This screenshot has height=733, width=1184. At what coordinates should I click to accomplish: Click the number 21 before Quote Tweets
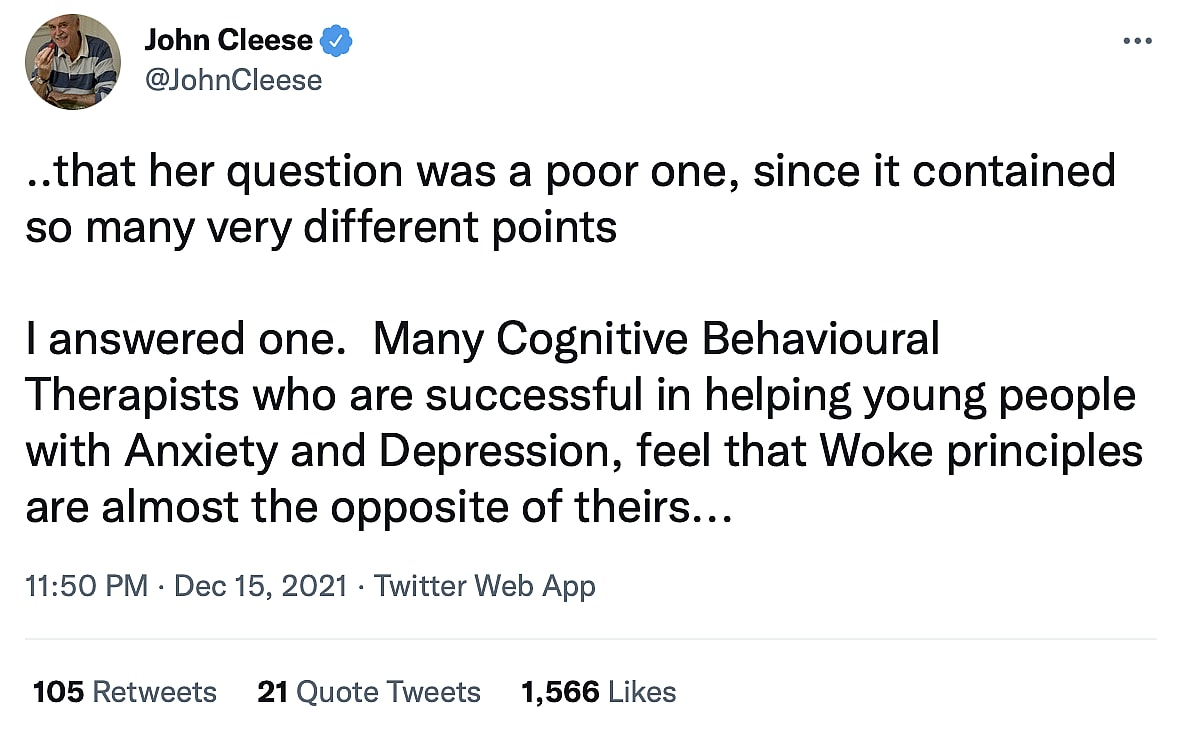(x=273, y=692)
